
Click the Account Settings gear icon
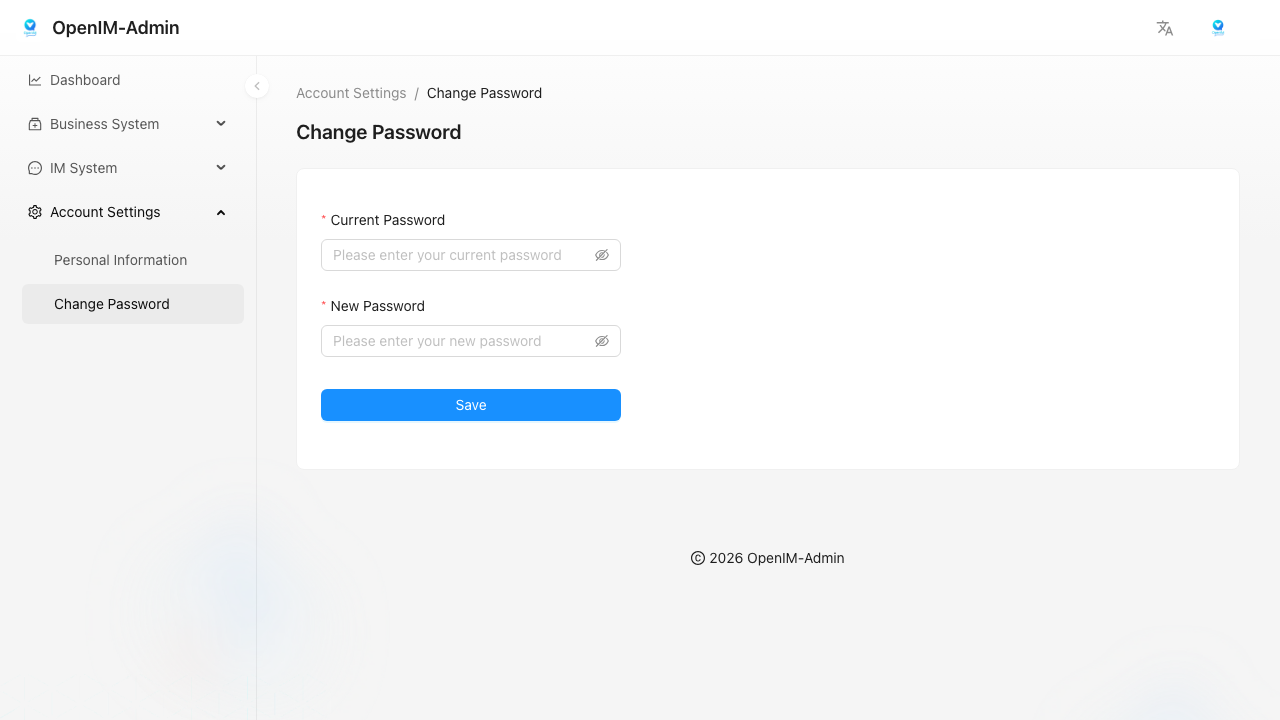point(35,212)
